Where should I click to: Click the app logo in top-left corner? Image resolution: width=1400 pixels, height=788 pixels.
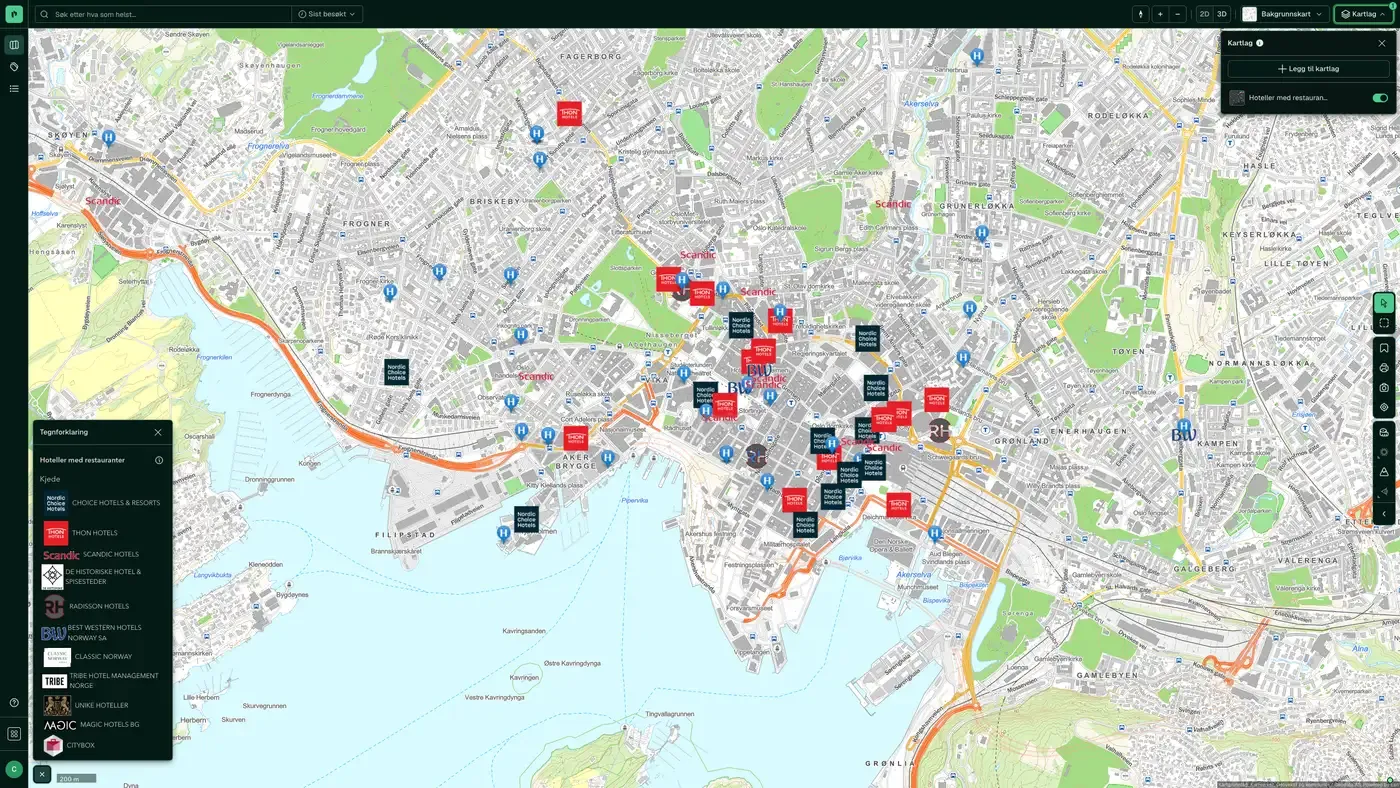14,14
